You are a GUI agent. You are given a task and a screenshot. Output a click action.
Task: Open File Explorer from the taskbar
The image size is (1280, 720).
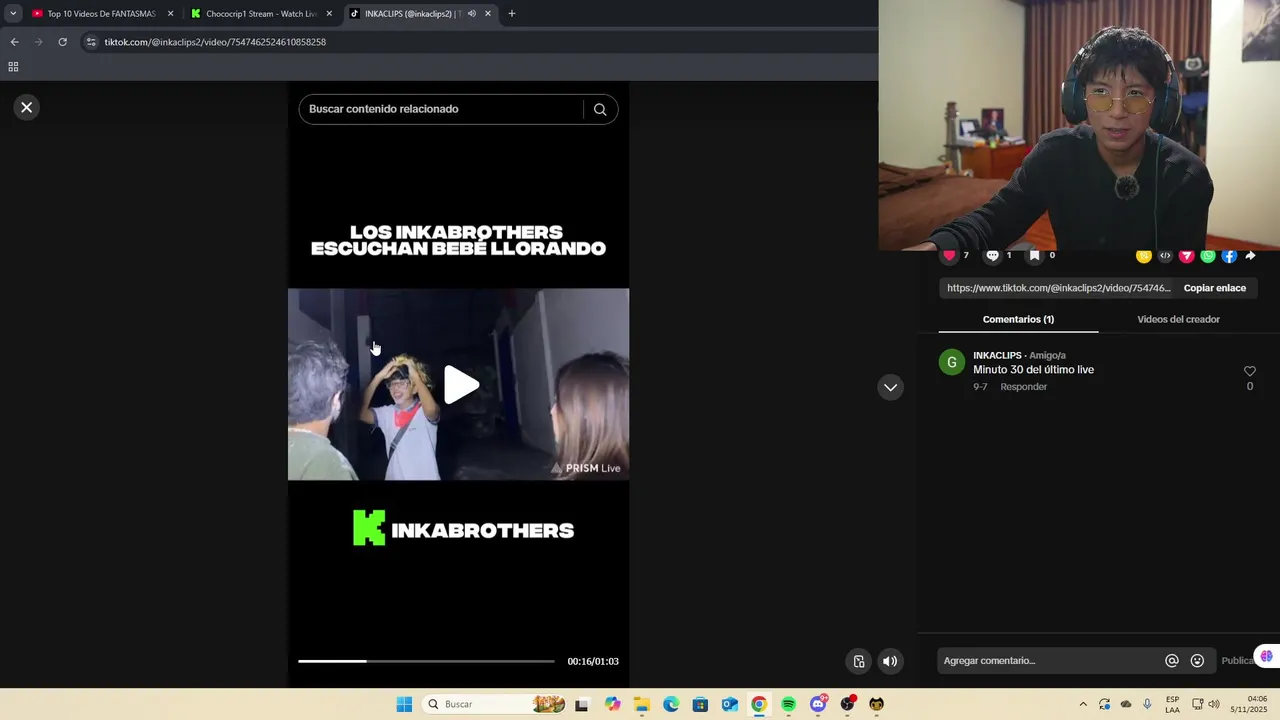[641, 704]
